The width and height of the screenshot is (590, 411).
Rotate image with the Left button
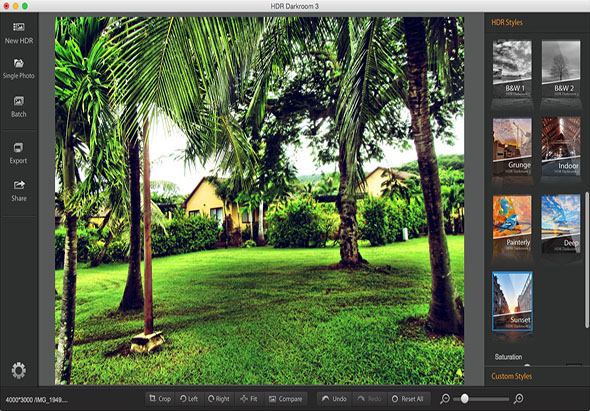tap(189, 399)
